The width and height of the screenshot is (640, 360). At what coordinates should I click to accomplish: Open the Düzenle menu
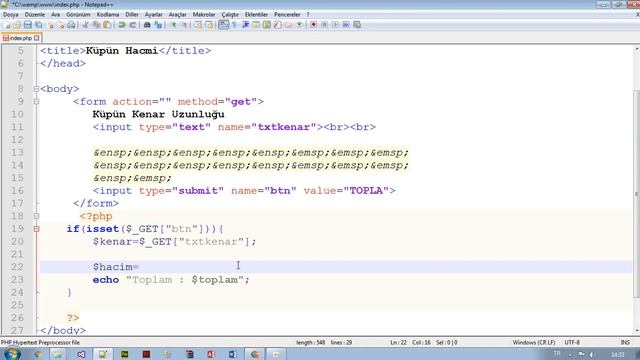click(x=35, y=15)
